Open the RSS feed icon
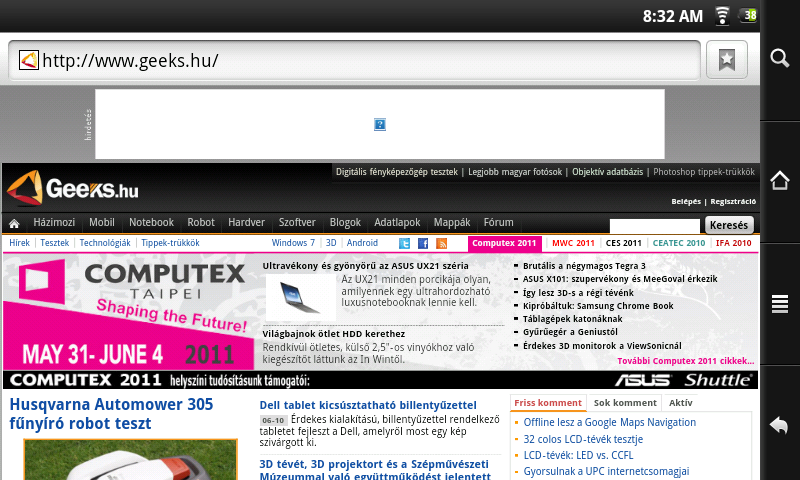Viewport: 800px width, 480px height. (x=441, y=243)
